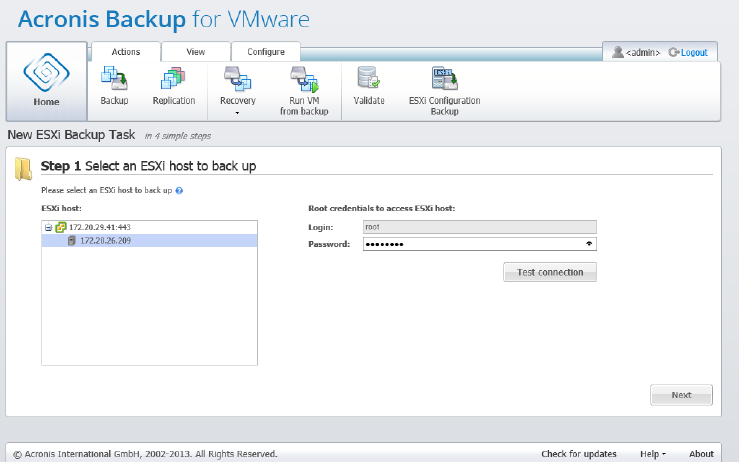Click the Next button

(x=681, y=395)
